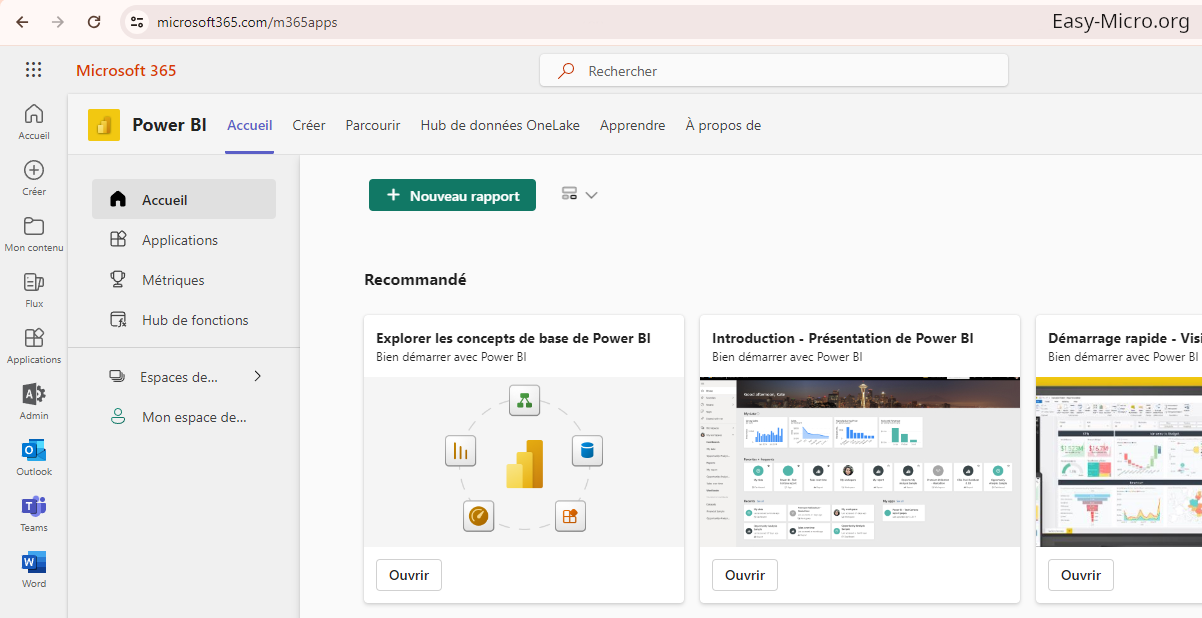
Task: Open the Apprendre tab
Action: coord(632,126)
